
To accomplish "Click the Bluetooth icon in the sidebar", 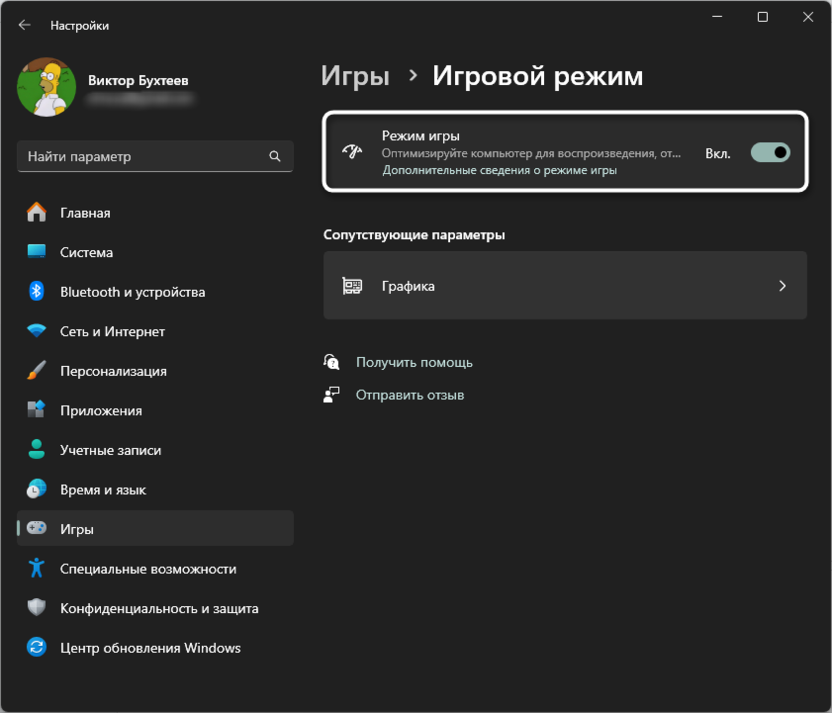I will pyautogui.click(x=37, y=291).
